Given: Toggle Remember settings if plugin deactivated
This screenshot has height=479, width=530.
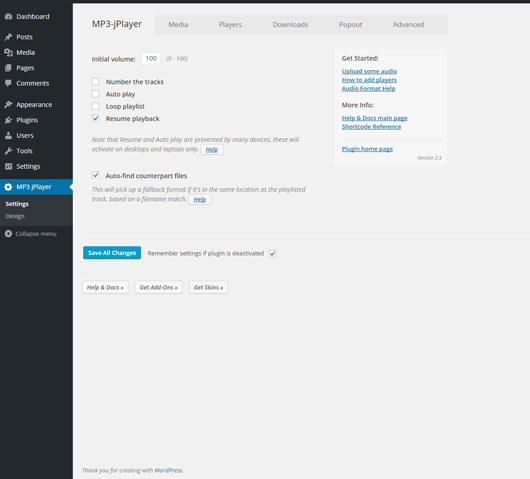Looking at the screenshot, I should pyautogui.click(x=272, y=254).
